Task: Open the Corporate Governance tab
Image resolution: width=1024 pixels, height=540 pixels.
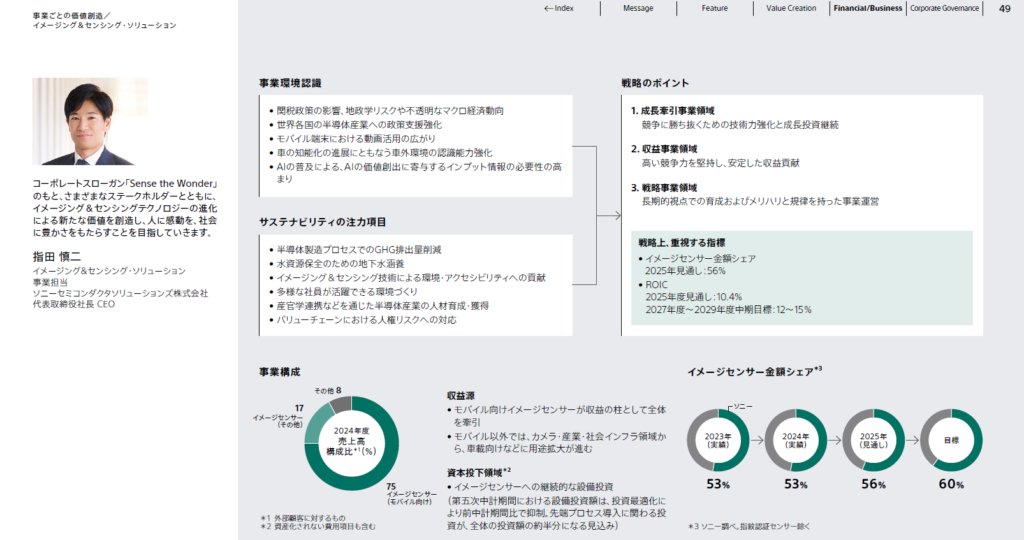Action: [x=947, y=8]
